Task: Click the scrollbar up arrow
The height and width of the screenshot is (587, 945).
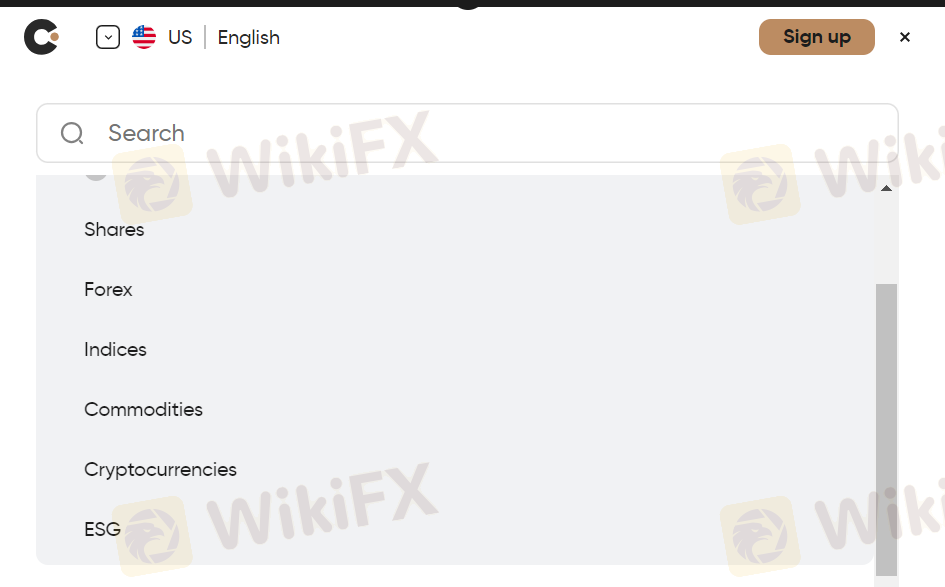Action: [x=886, y=188]
